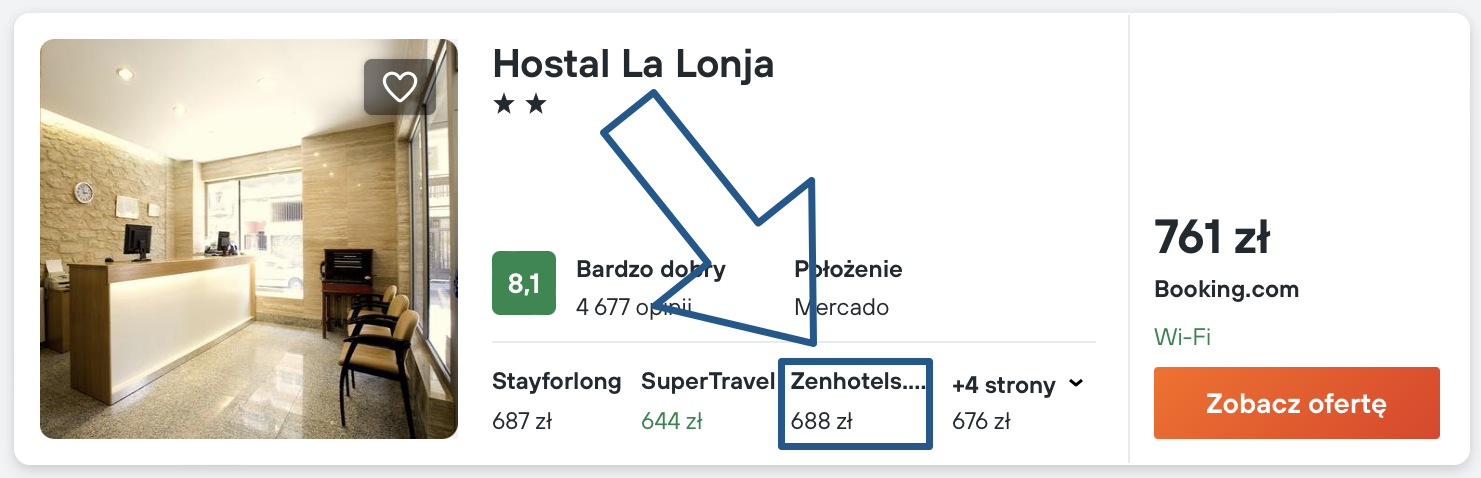Click the two-star rating icons
The height and width of the screenshot is (478, 1481).
tap(520, 105)
